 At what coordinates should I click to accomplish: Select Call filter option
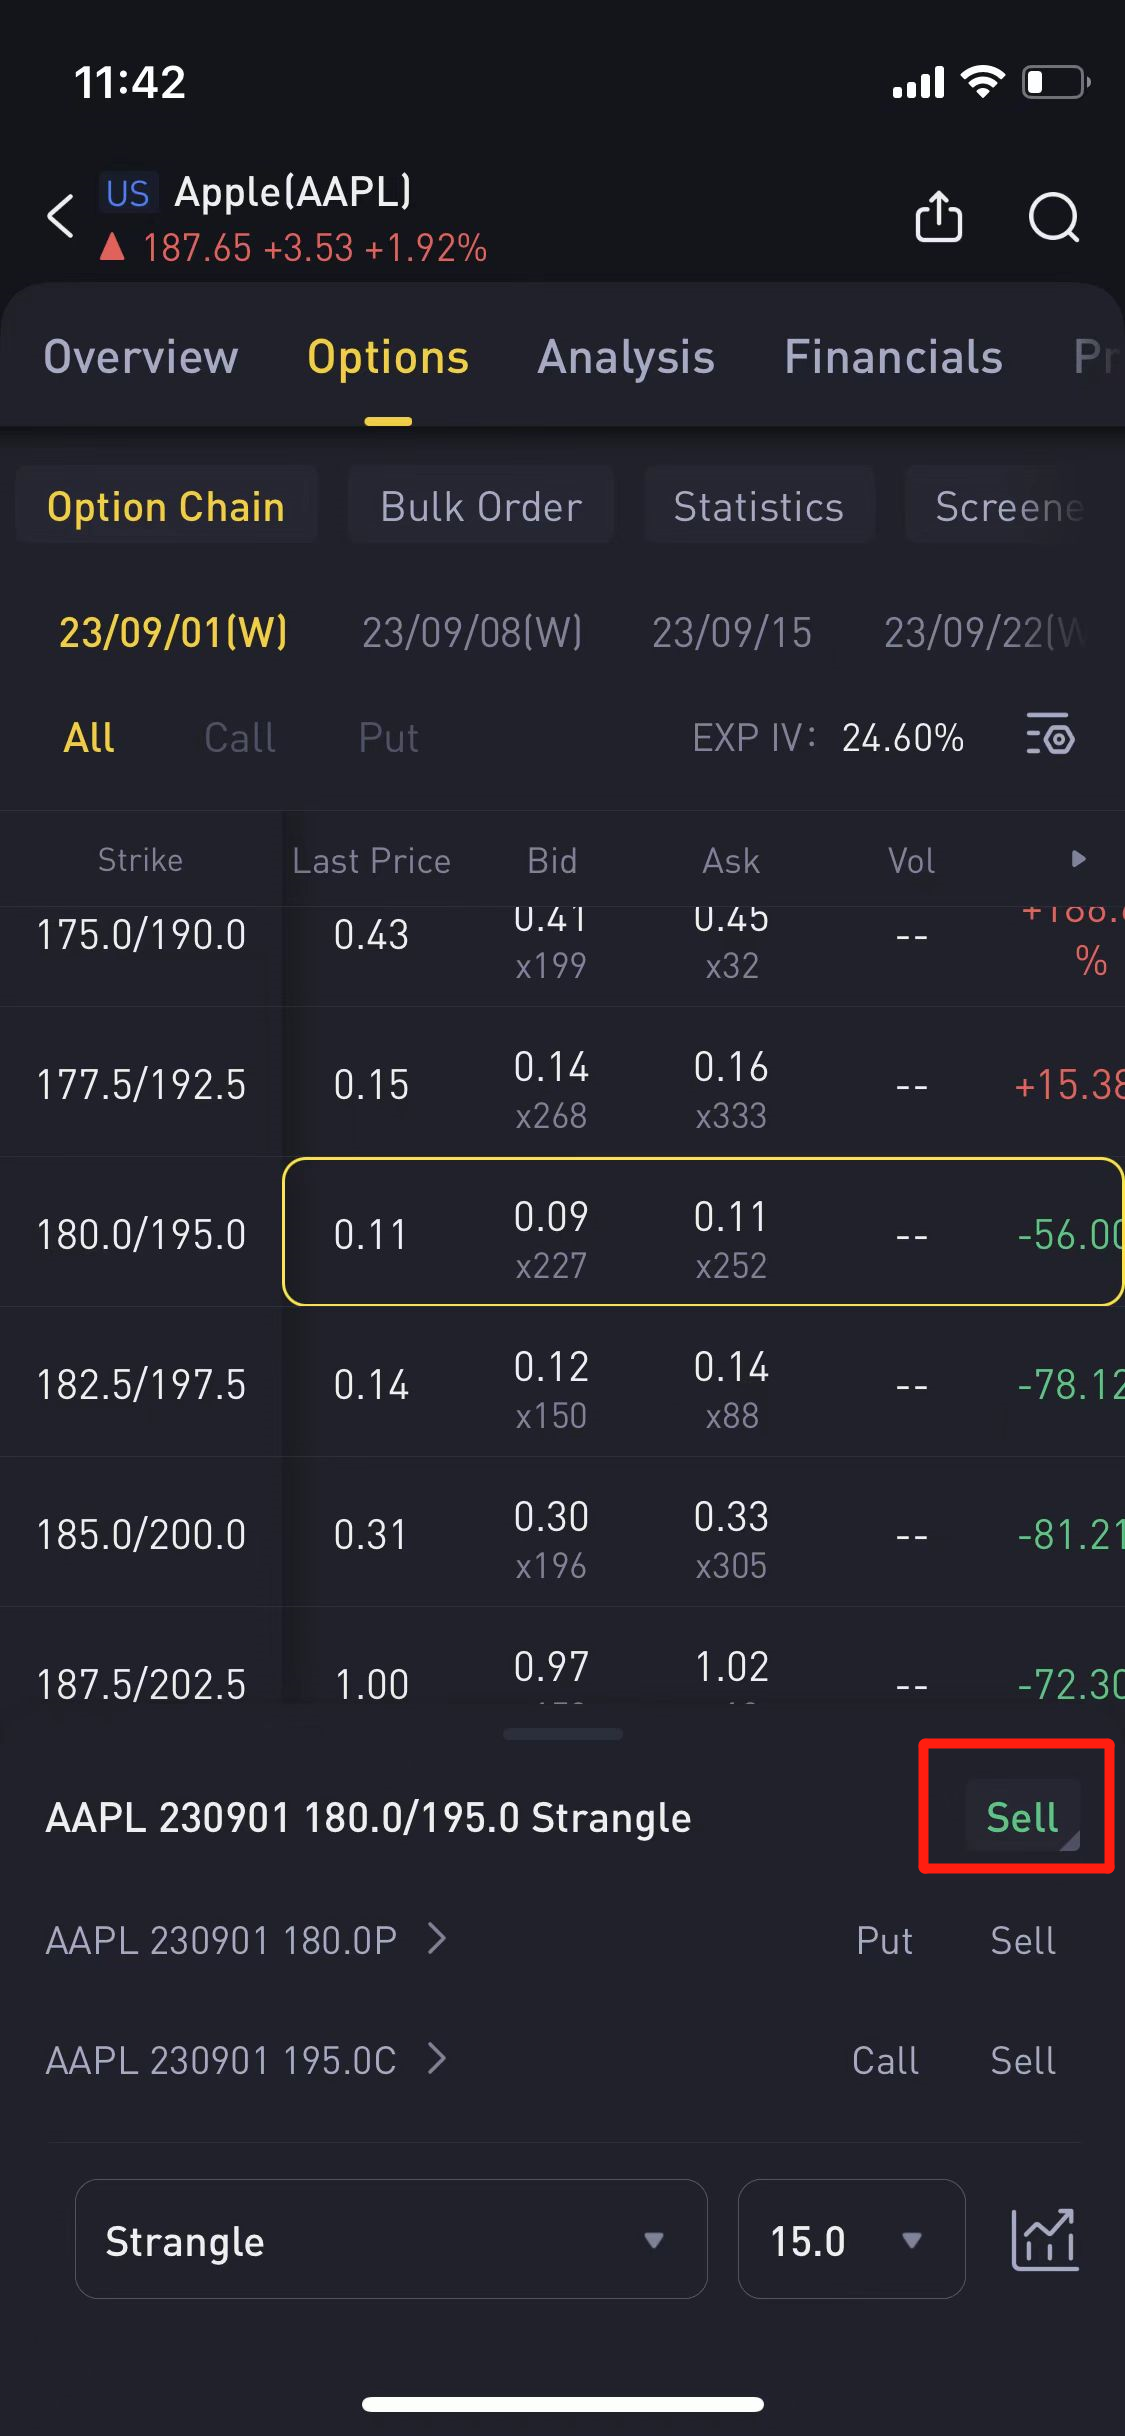pos(239,738)
